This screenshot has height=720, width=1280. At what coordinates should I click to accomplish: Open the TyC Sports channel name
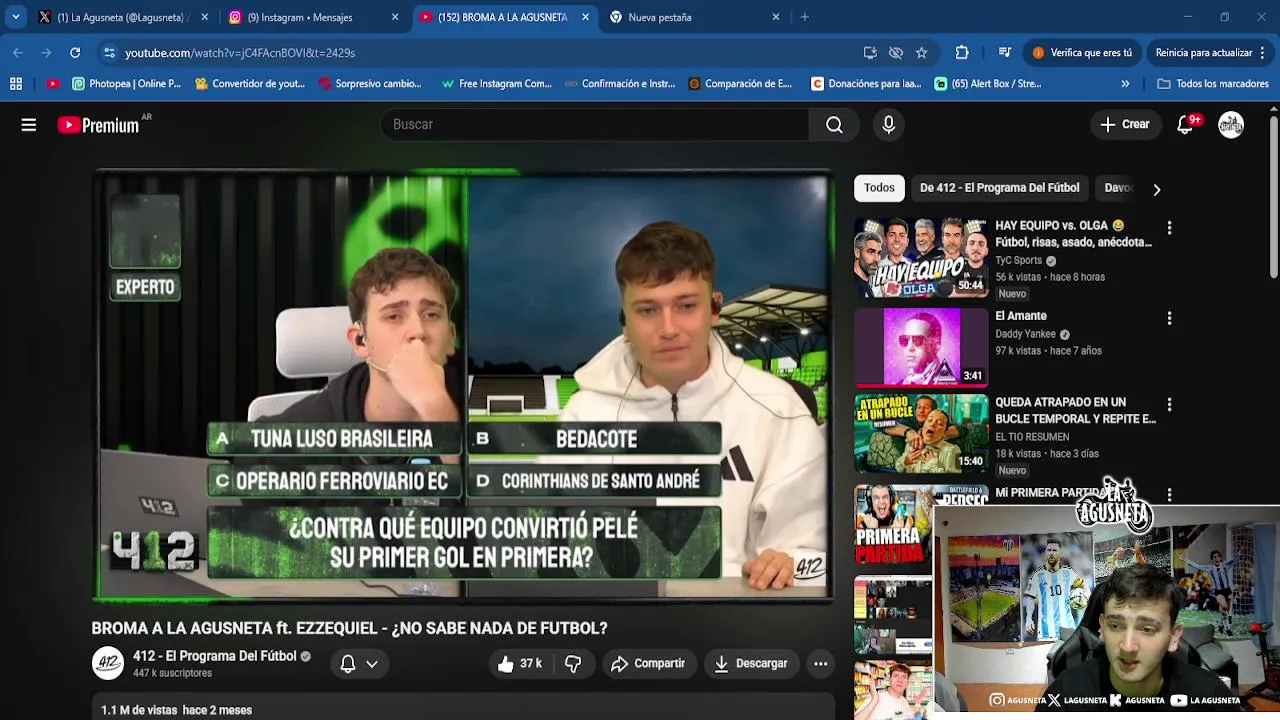pos(1018,261)
